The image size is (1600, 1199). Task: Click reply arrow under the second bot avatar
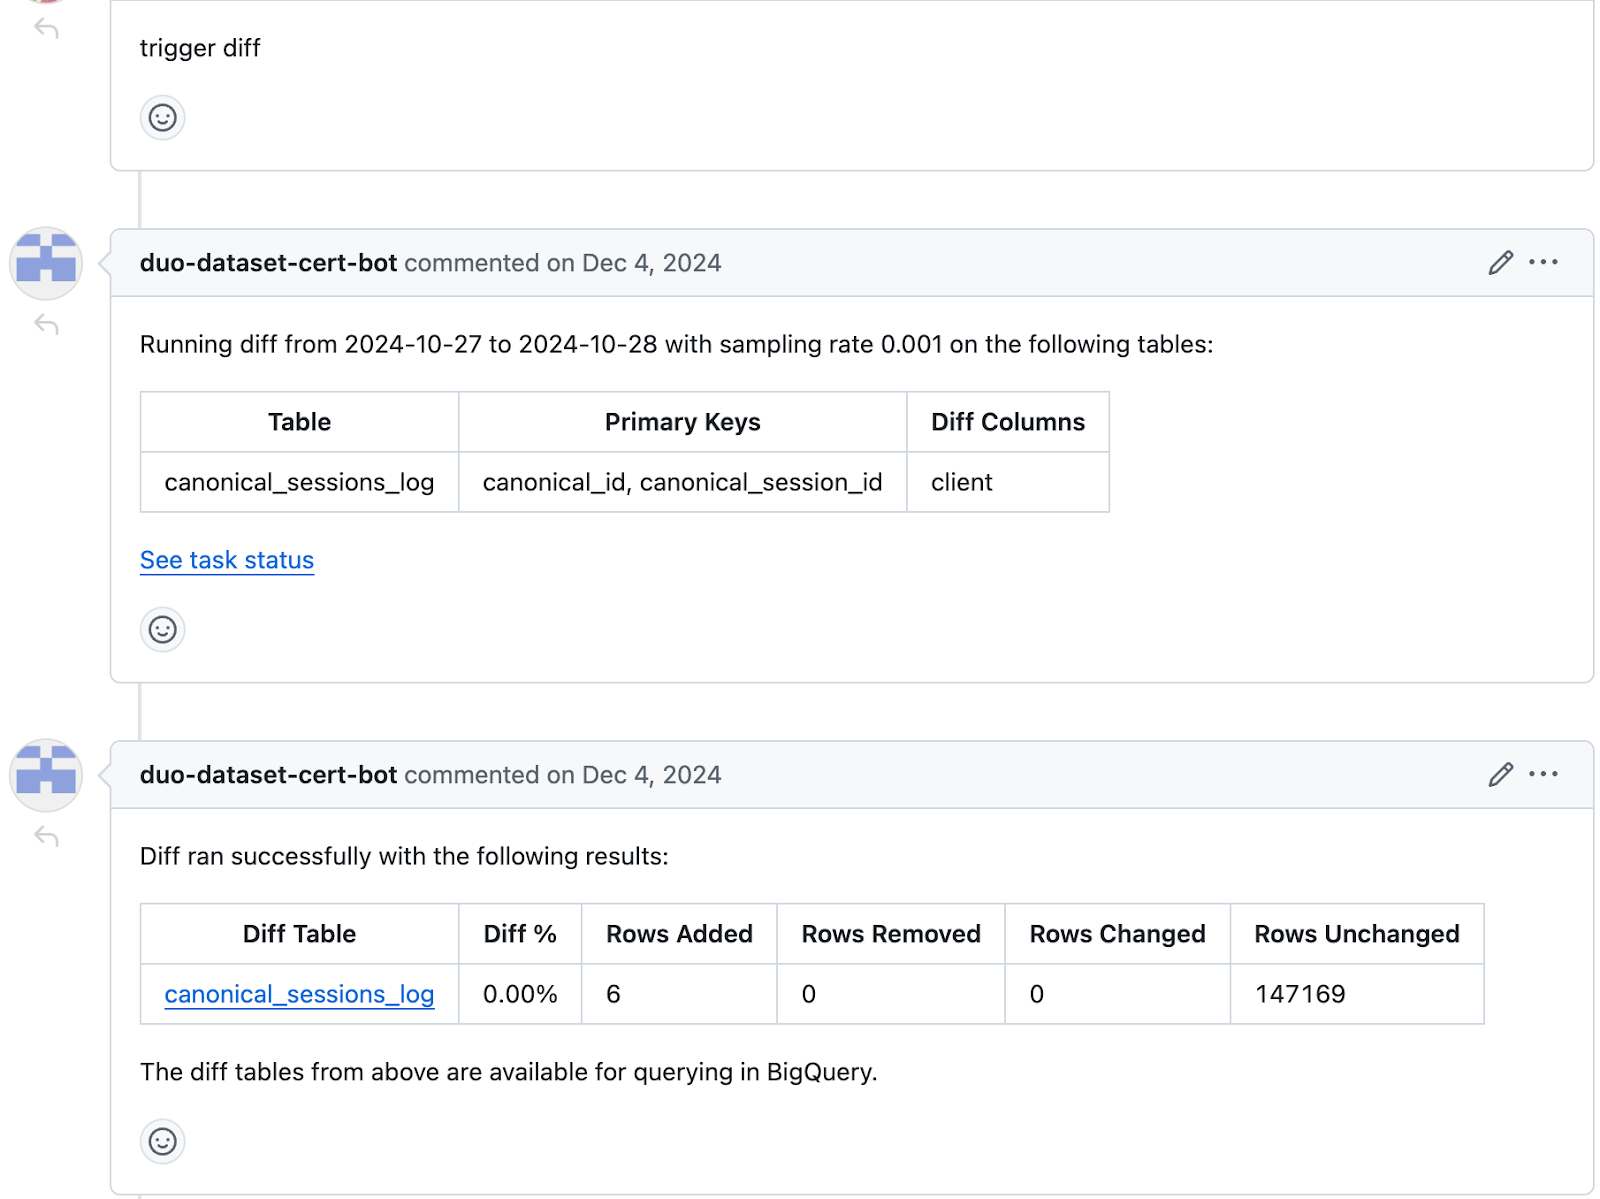(46, 836)
